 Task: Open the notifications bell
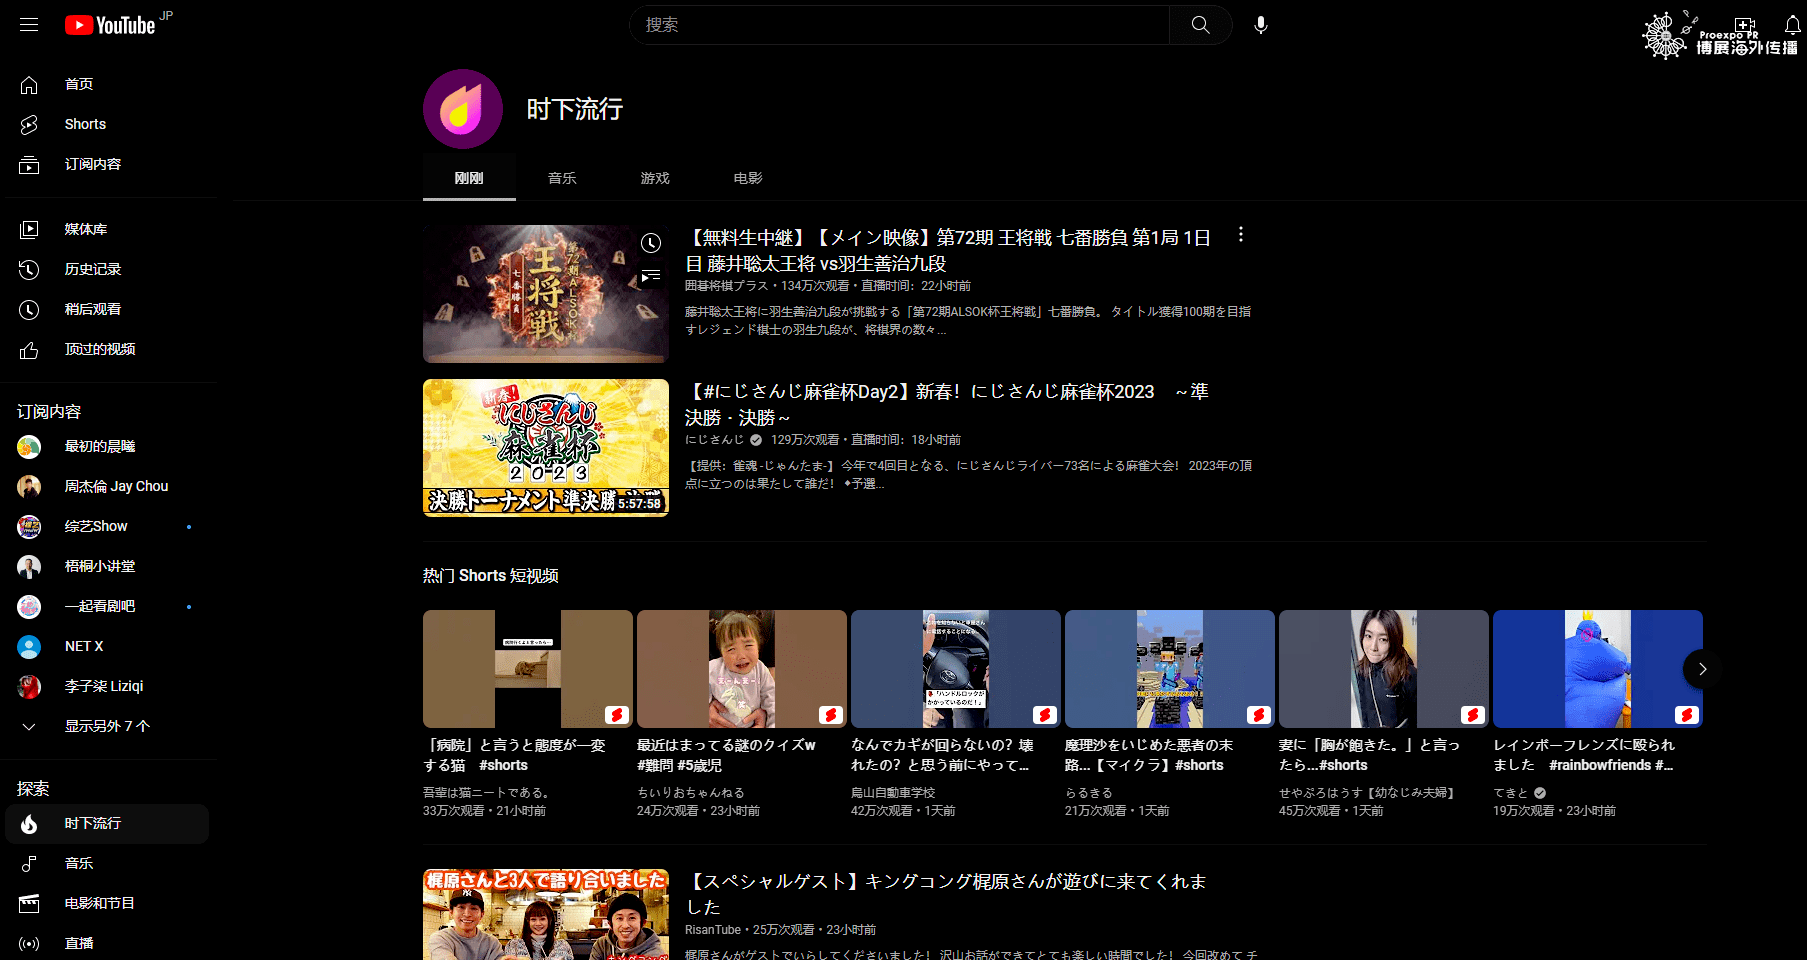[x=1792, y=25]
